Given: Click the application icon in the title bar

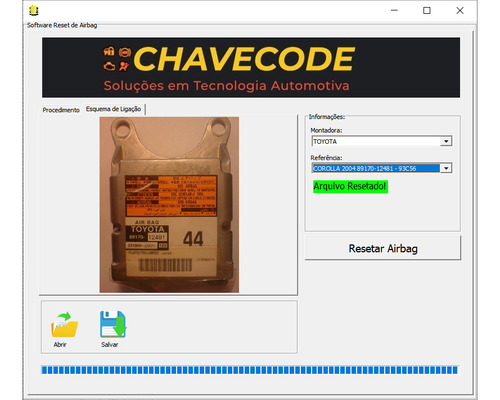Looking at the screenshot, I should (x=33, y=11).
